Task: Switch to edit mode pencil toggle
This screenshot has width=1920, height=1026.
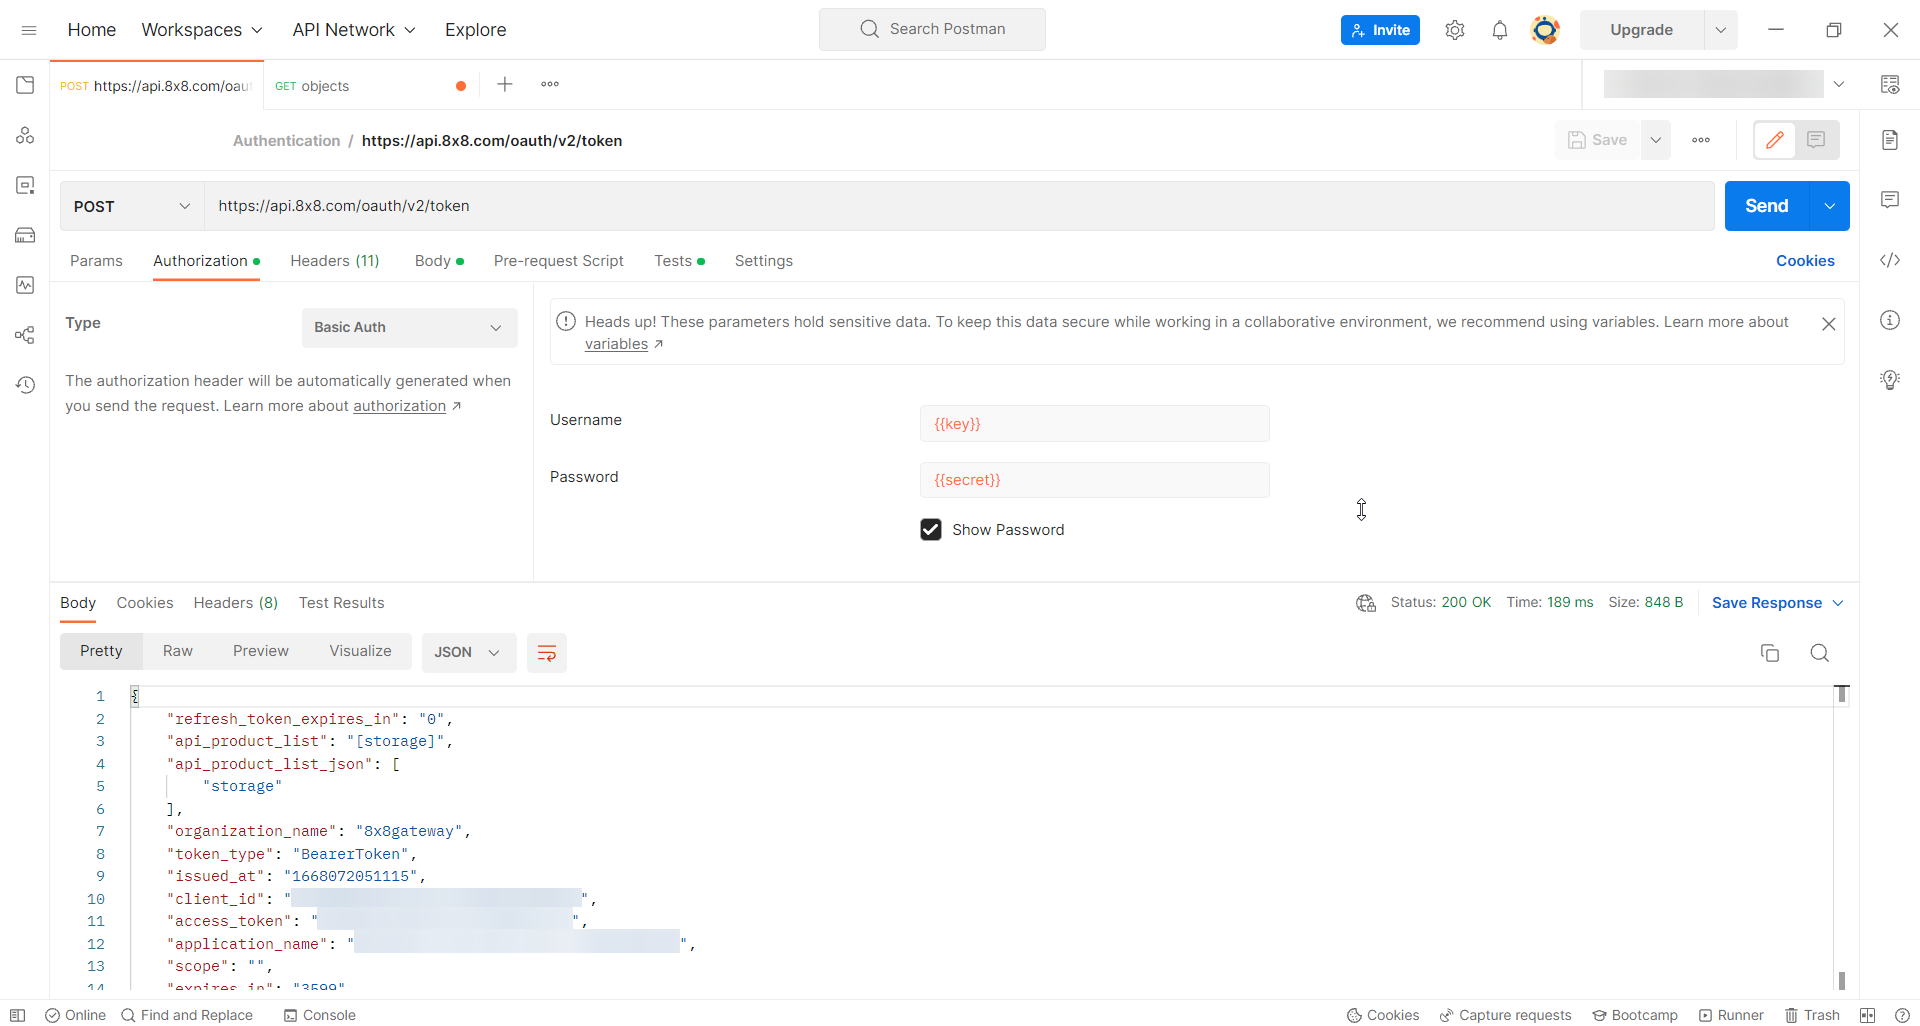Action: tap(1775, 140)
